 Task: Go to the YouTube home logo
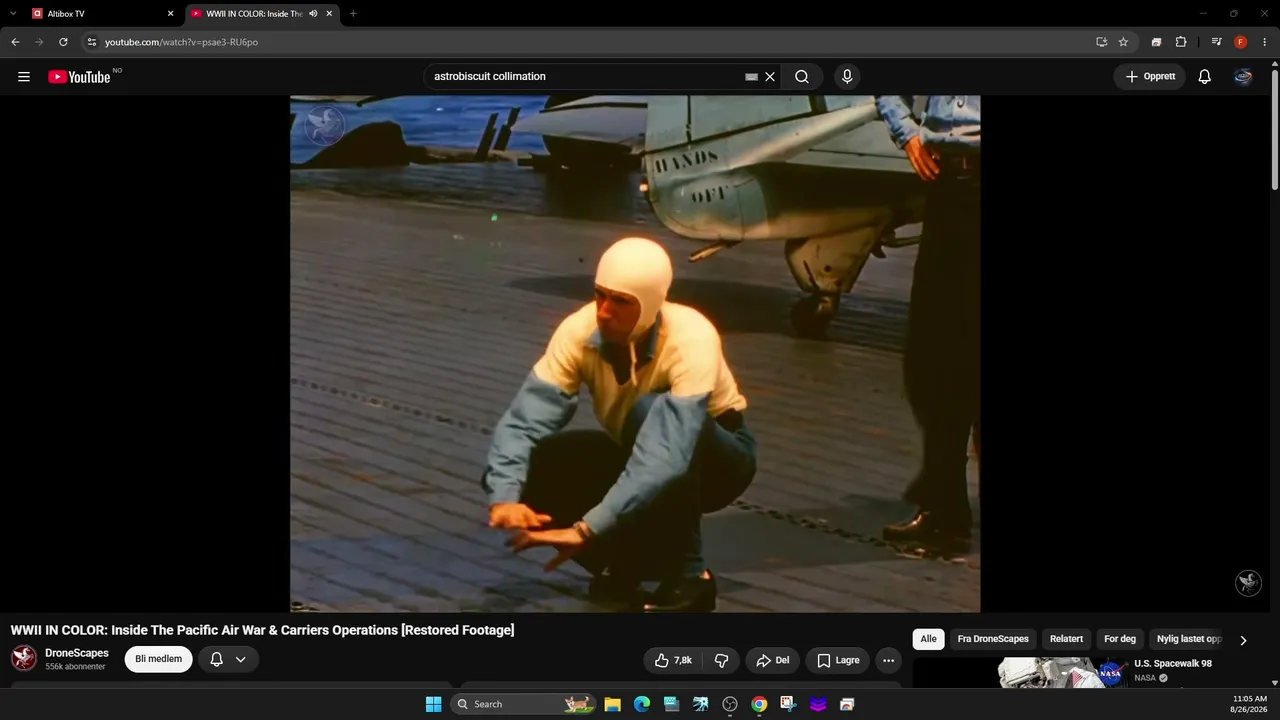tap(79, 77)
